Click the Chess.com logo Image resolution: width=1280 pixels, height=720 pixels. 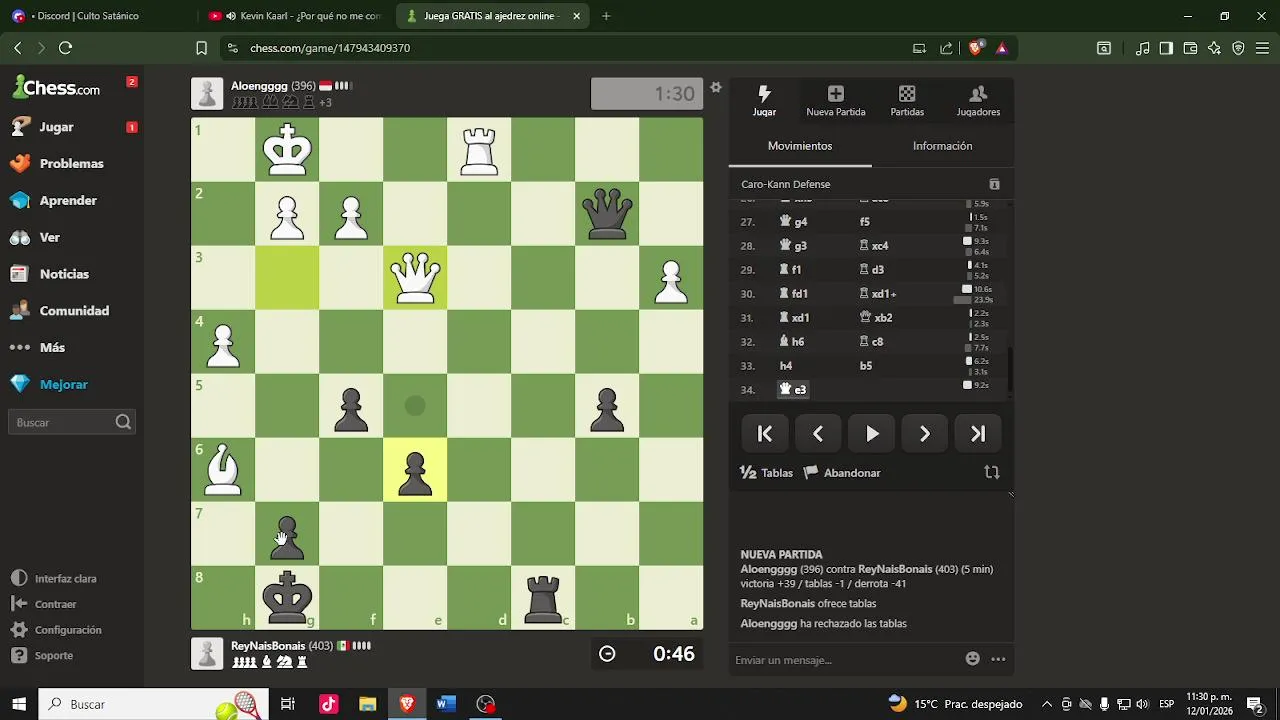click(56, 88)
